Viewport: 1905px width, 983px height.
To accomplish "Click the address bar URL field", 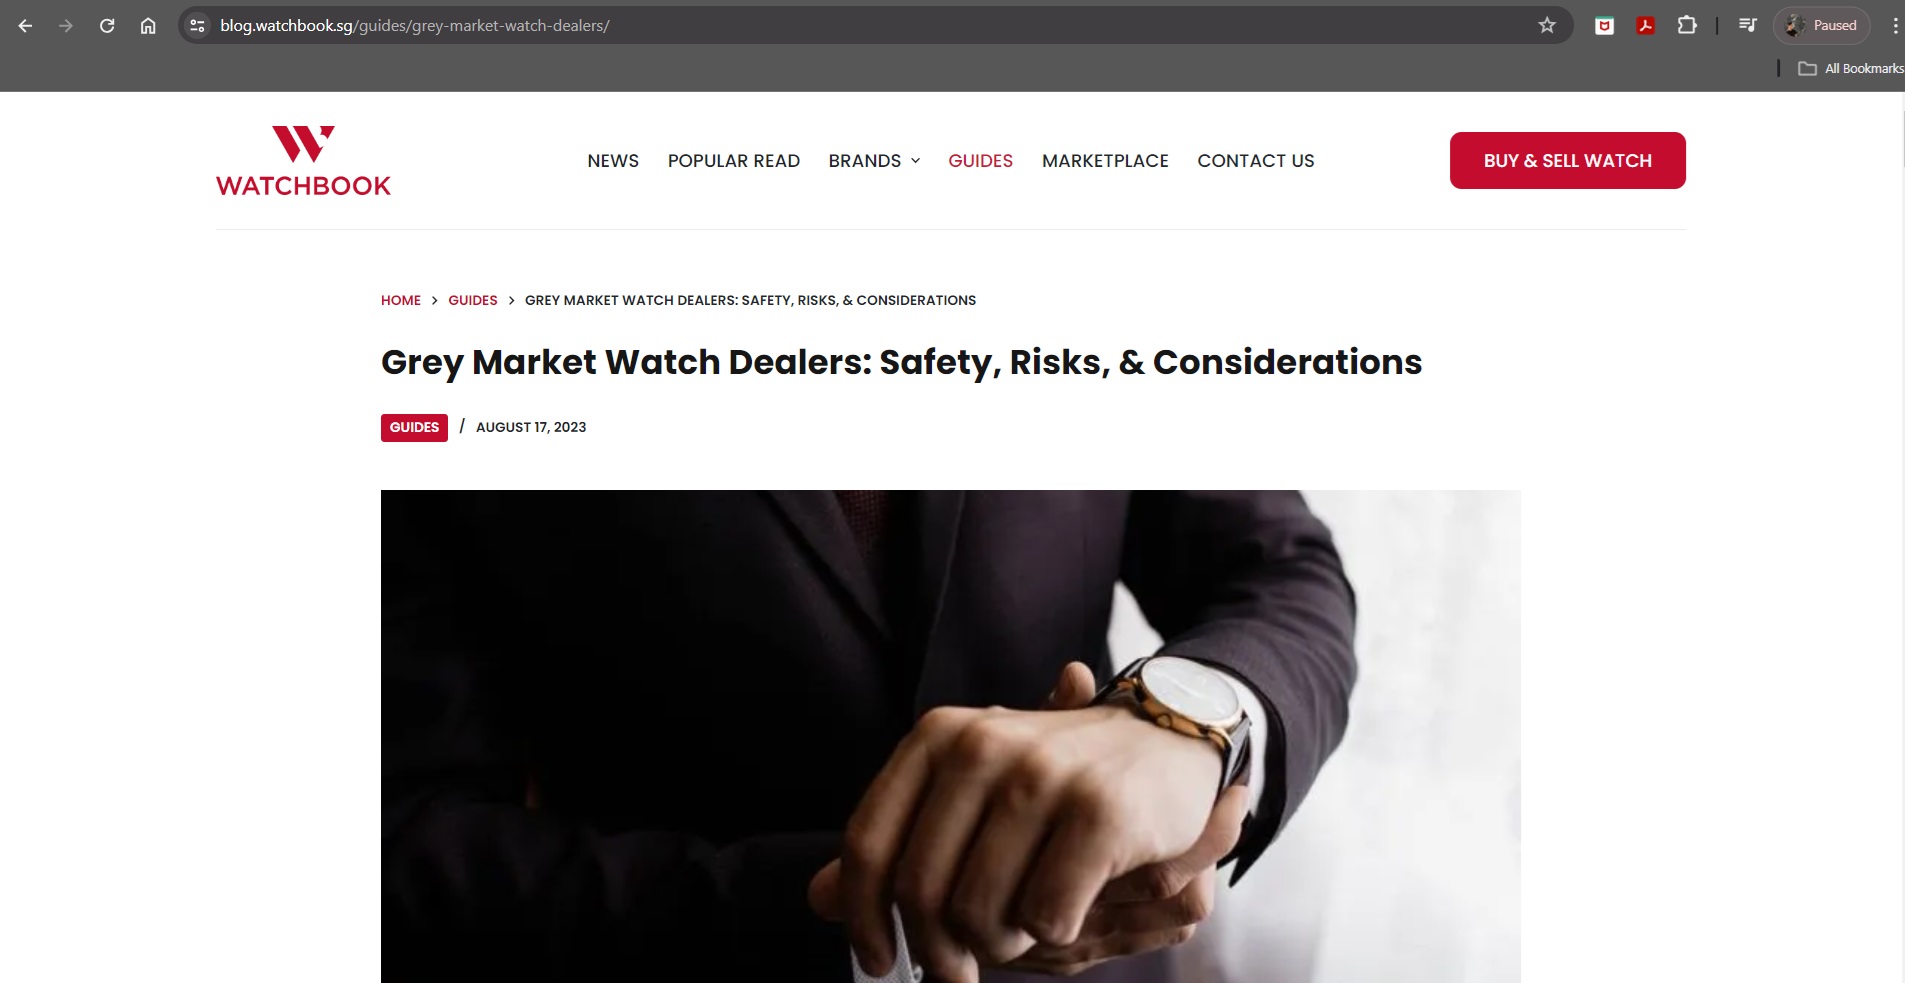I will [x=870, y=26].
